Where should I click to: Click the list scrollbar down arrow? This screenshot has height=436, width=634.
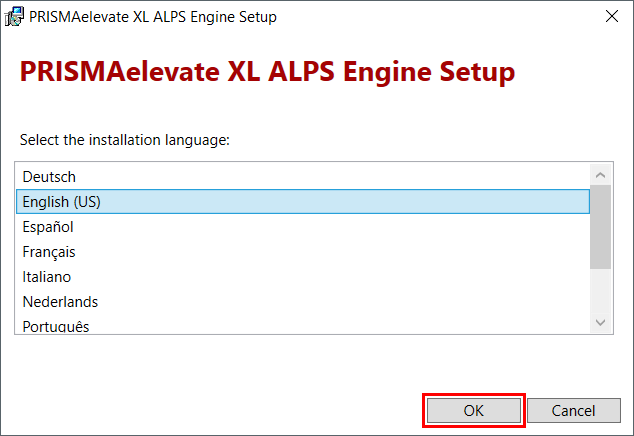pyautogui.click(x=600, y=322)
